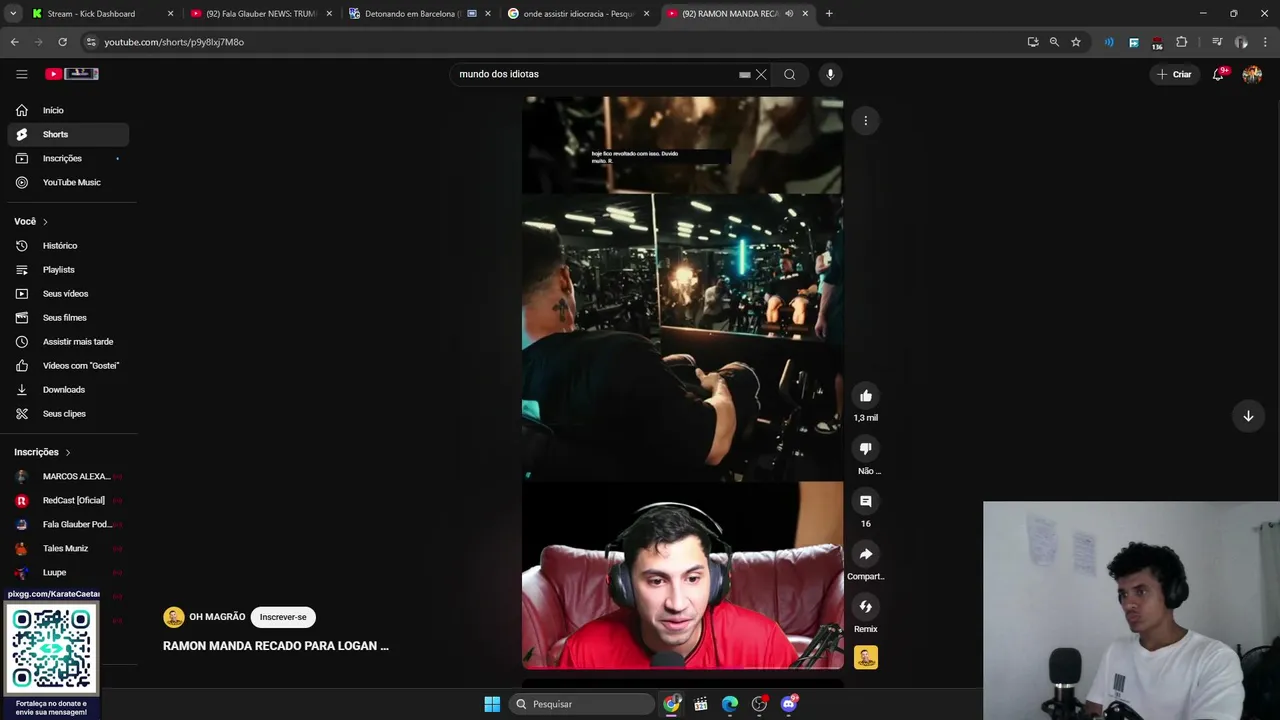
Task: Open MARCOS ALEXA... subscription channel
Action: [68, 476]
